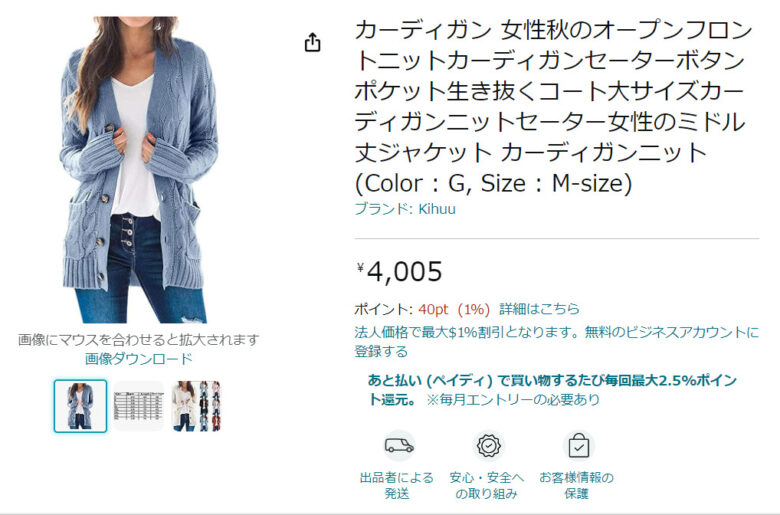Click the 出品者による発送 label

click(397, 486)
